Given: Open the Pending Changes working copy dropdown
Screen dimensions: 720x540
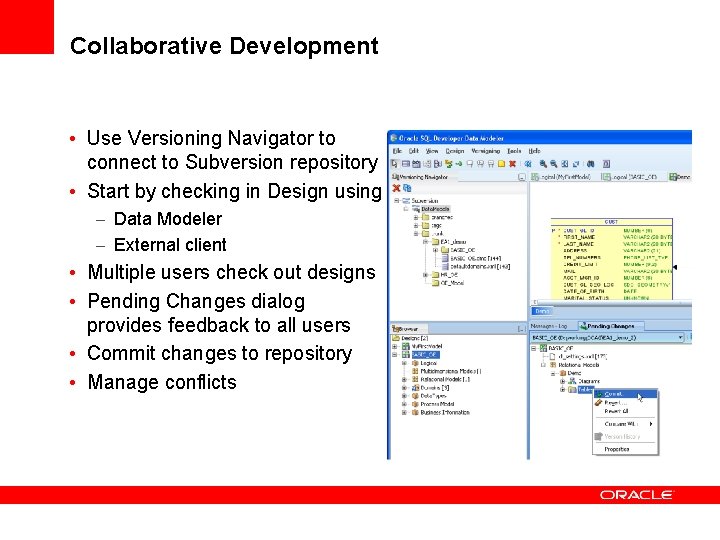Looking at the screenshot, I should pos(681,338).
